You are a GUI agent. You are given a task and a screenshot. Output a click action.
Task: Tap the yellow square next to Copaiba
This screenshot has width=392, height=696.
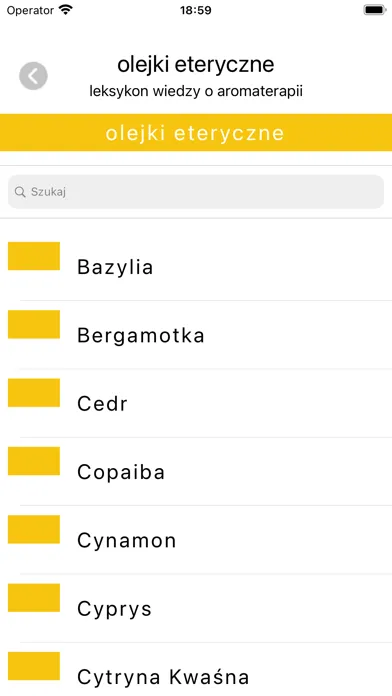point(34,461)
